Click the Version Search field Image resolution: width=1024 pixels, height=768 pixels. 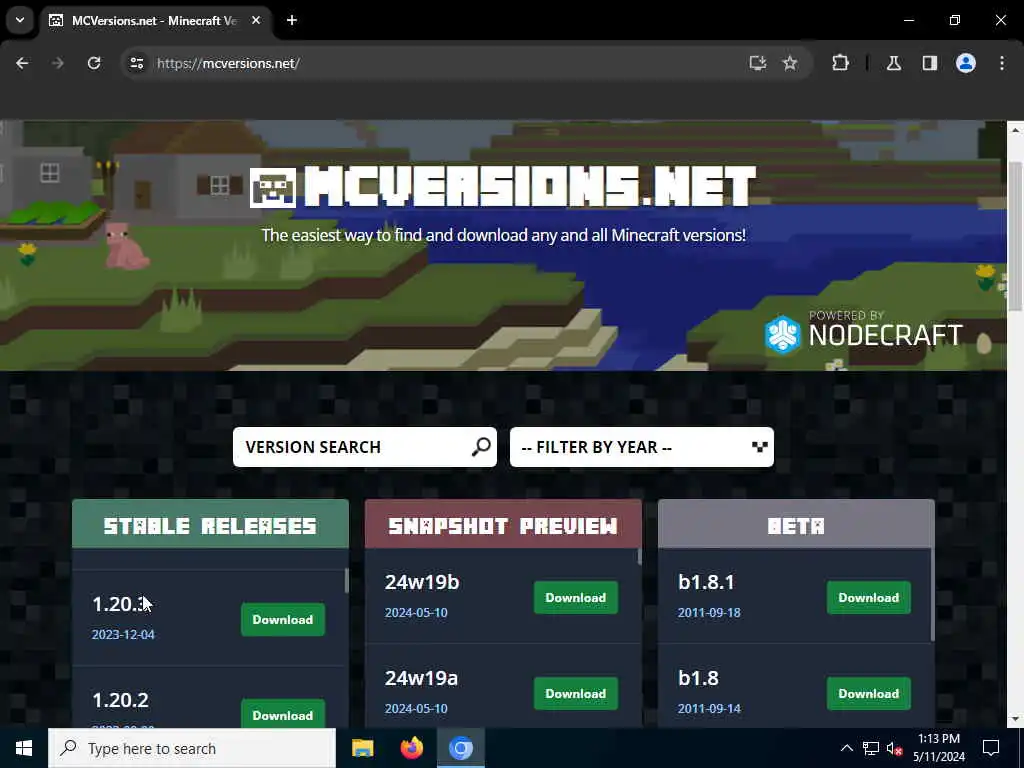364,447
